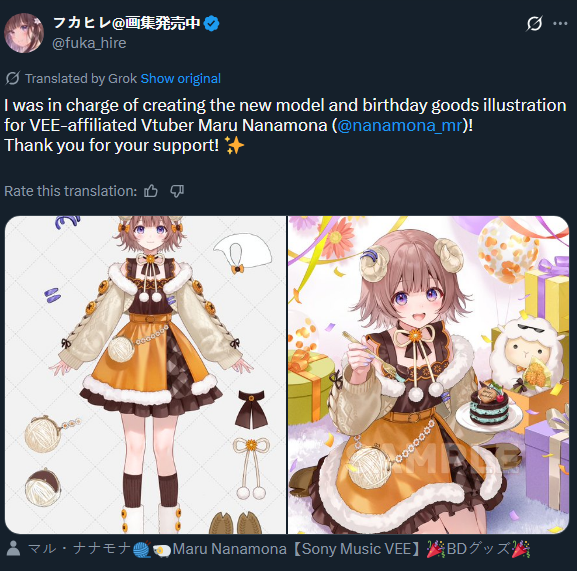Open the fuka_hire profile avatar

click(24, 33)
